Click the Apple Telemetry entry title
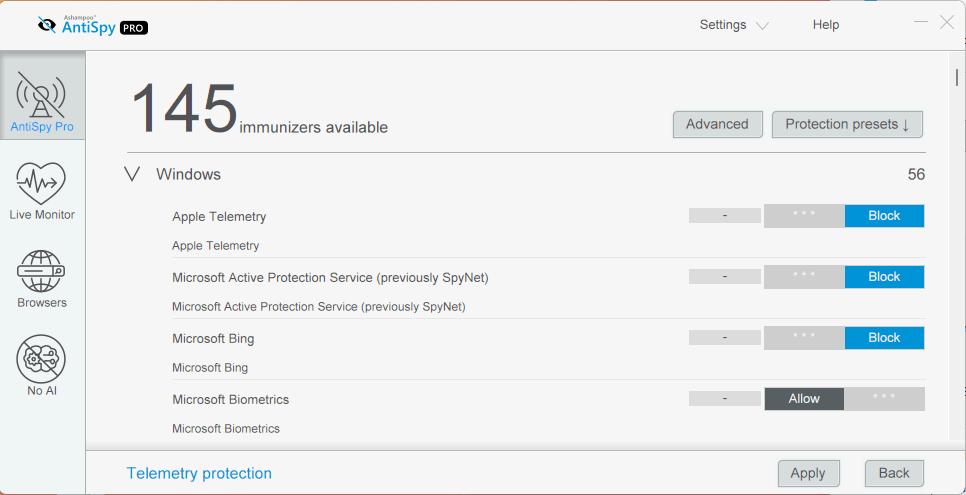966x495 pixels. [x=219, y=216]
